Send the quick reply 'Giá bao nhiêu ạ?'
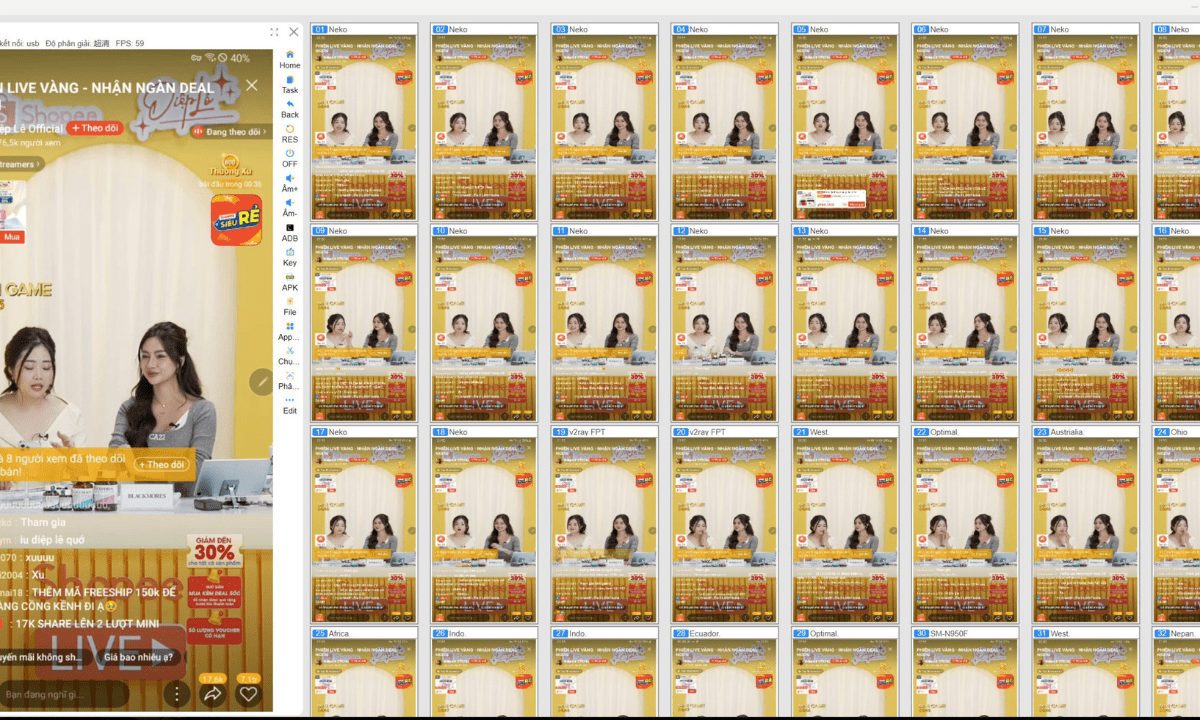1200x720 pixels. pos(139,657)
